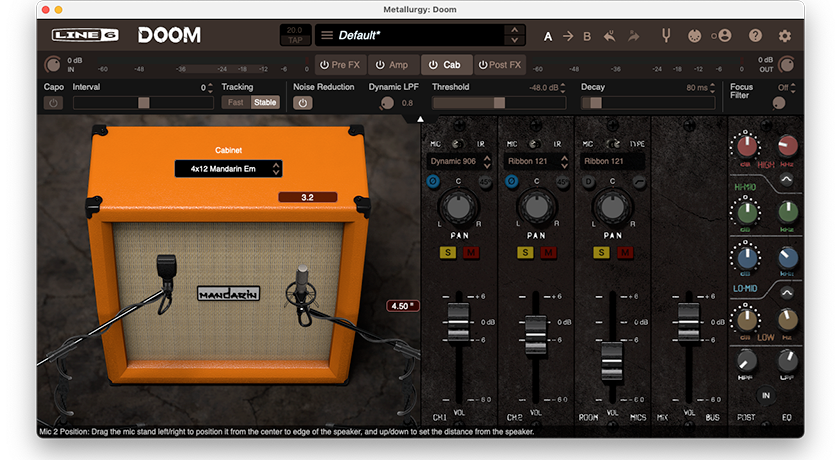
Task: Toggle the Post EQ IN button
Action: point(766,396)
